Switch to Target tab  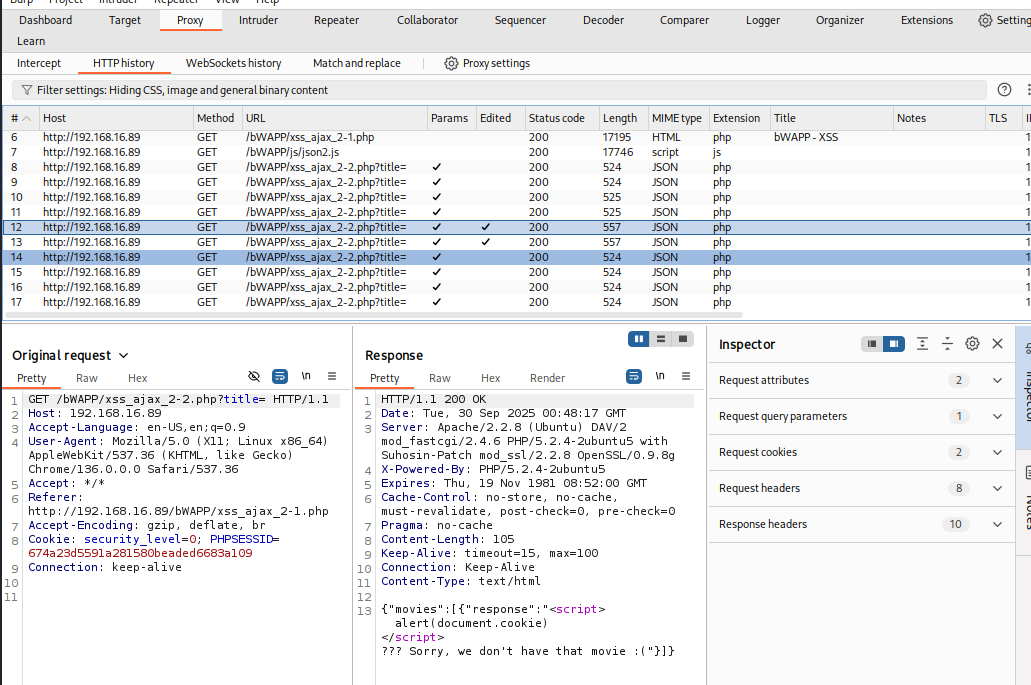[125, 20]
